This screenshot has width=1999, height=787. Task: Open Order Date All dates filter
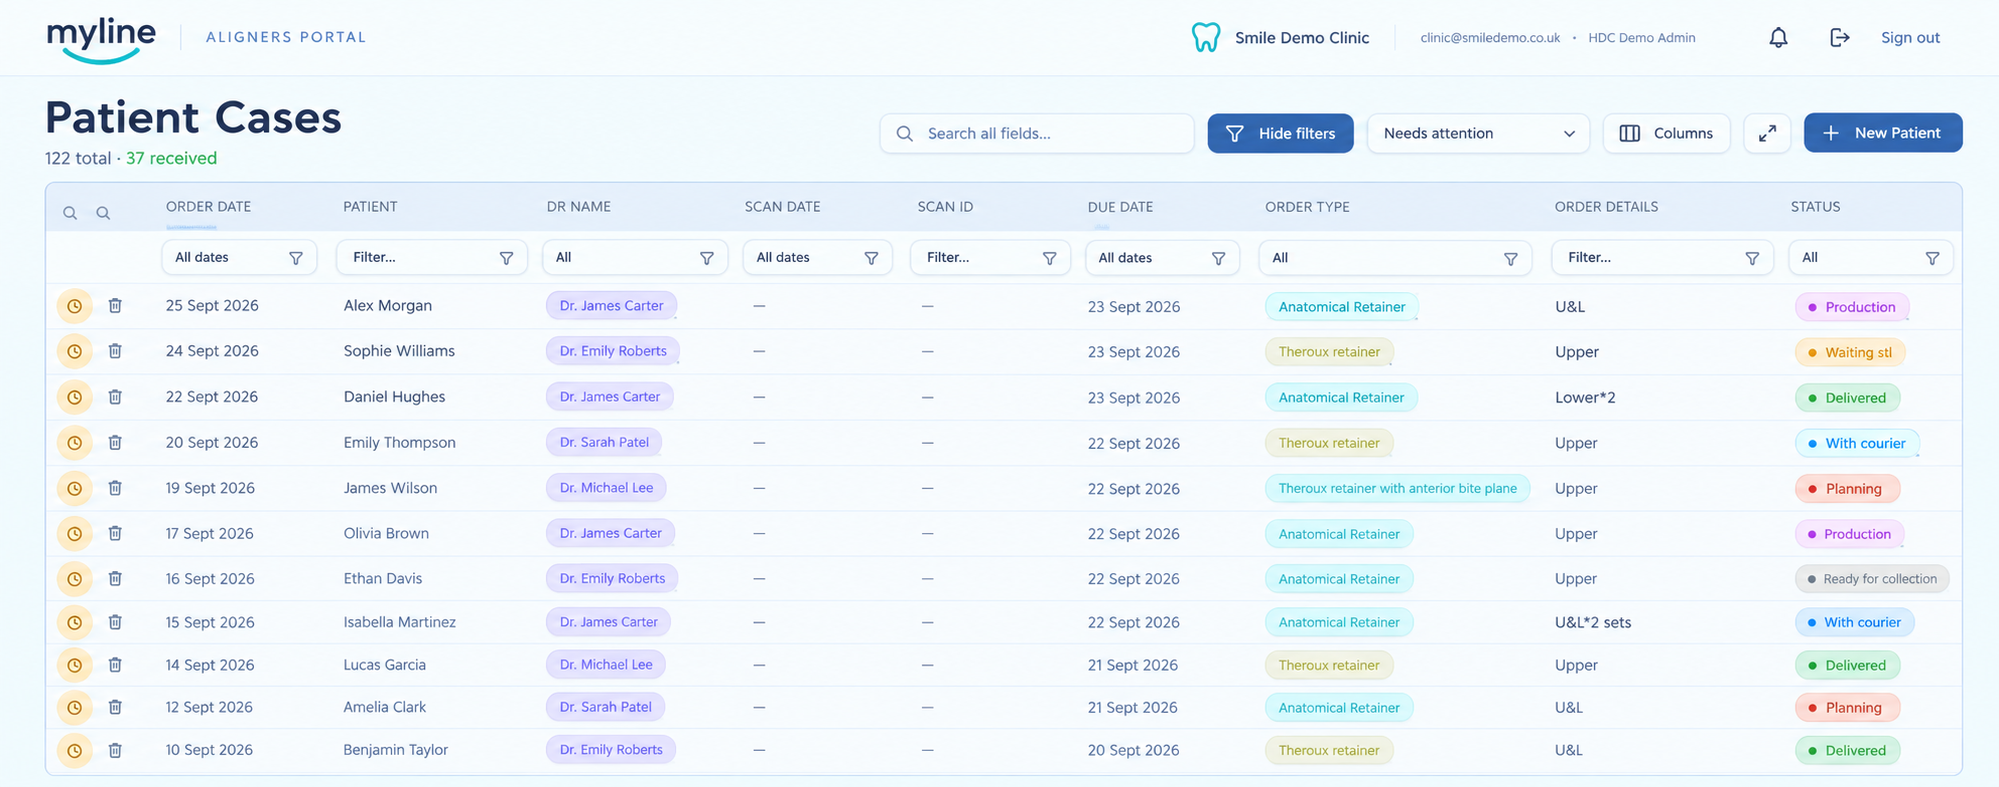pos(239,257)
